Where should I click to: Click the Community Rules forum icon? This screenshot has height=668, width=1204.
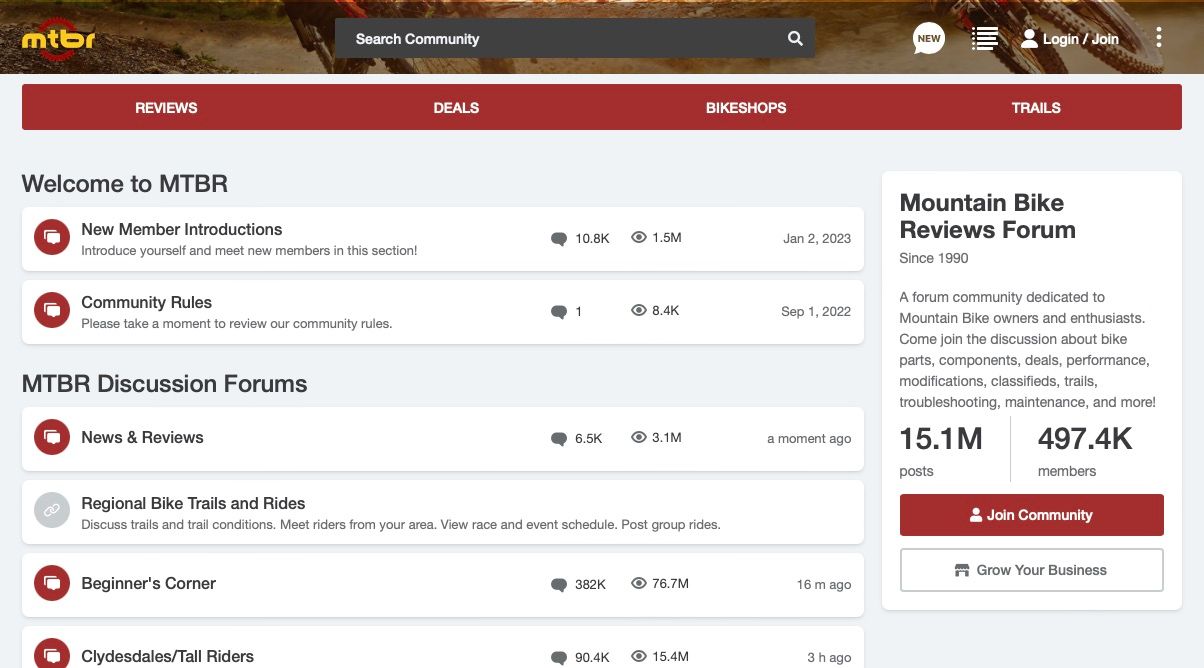coord(52,311)
